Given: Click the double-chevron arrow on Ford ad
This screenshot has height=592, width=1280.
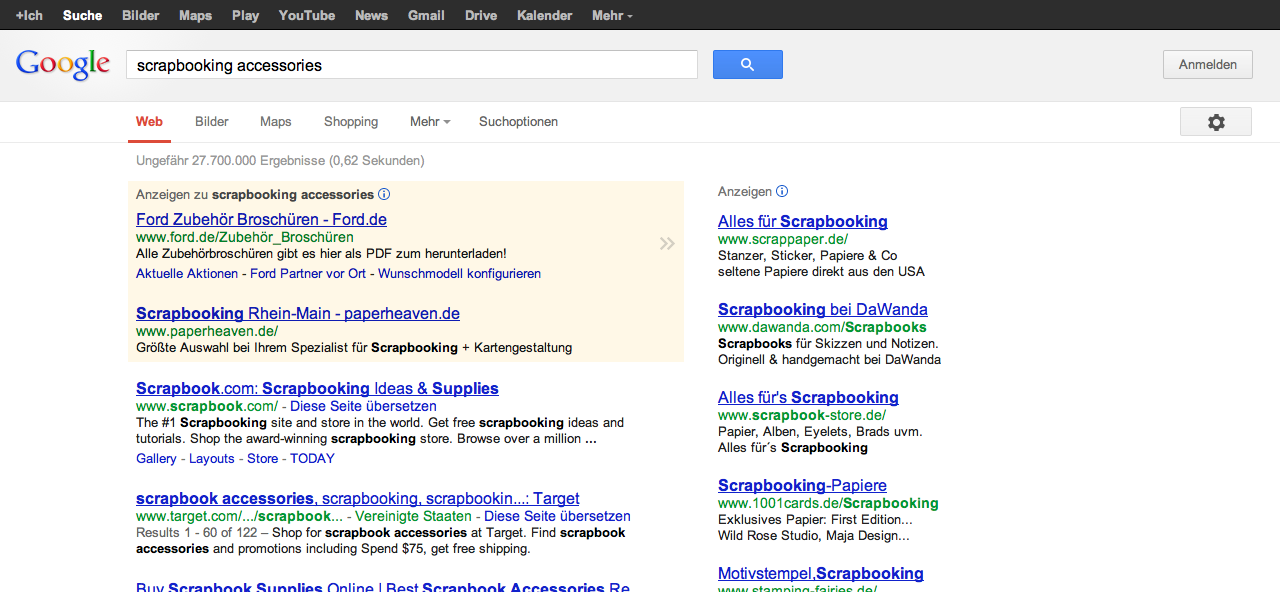Looking at the screenshot, I should (x=667, y=243).
